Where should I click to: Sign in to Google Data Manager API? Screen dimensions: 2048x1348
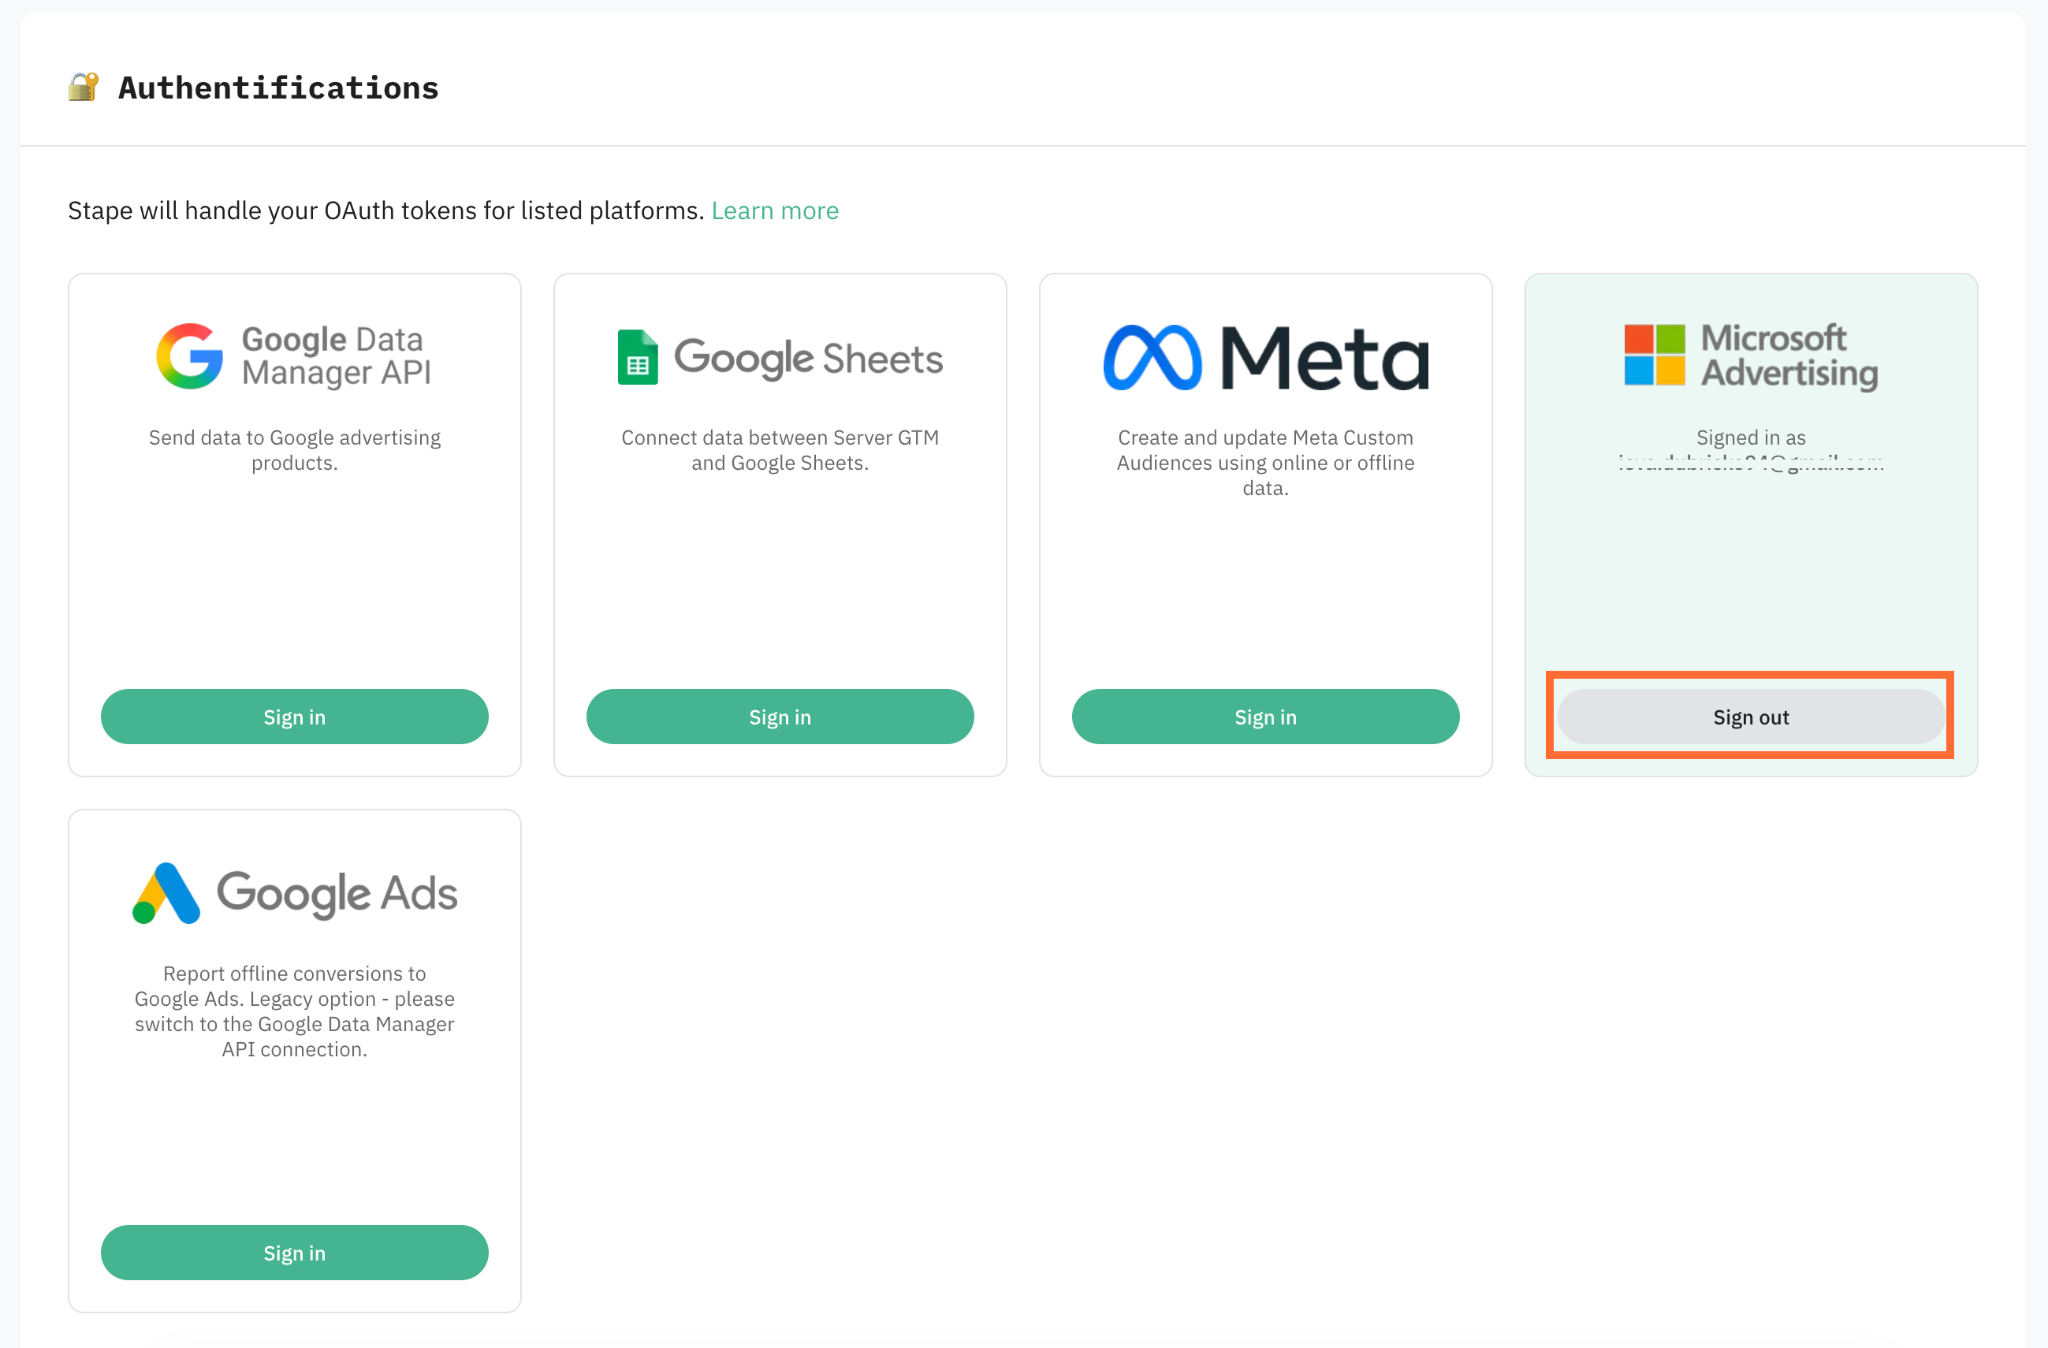pos(295,717)
